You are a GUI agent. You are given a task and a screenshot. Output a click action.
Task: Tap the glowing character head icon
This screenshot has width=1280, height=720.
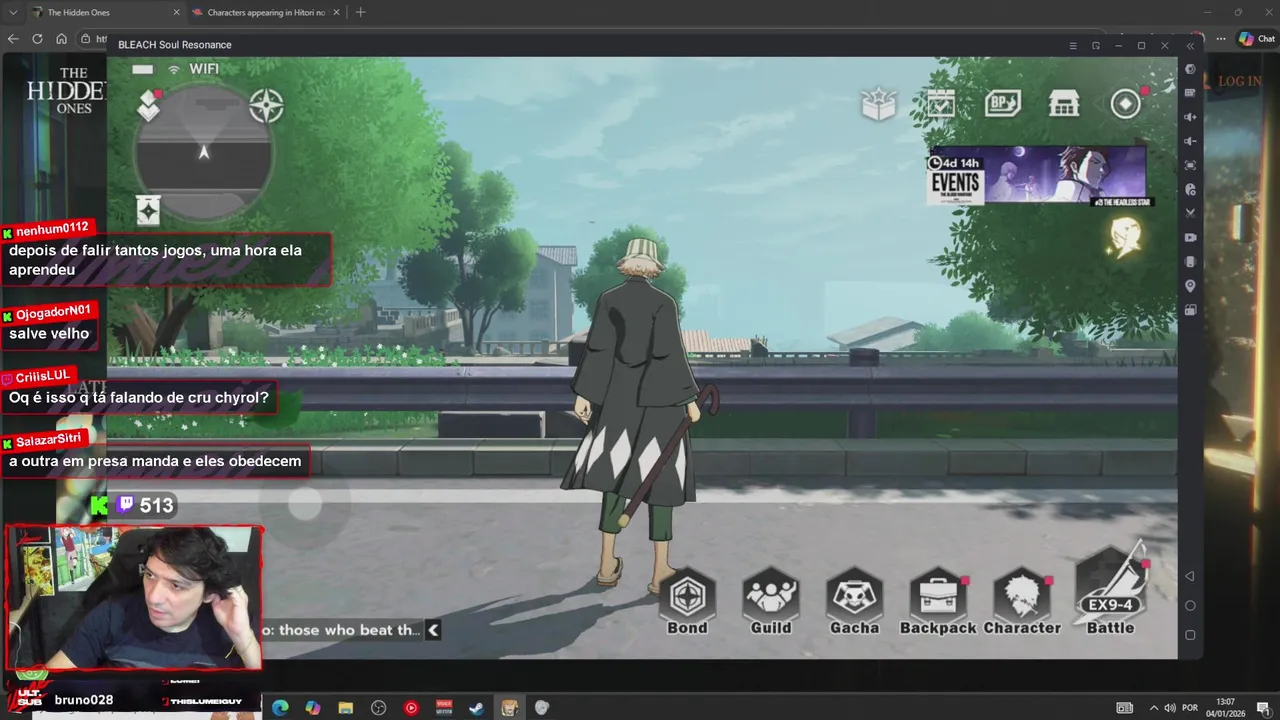1126,236
